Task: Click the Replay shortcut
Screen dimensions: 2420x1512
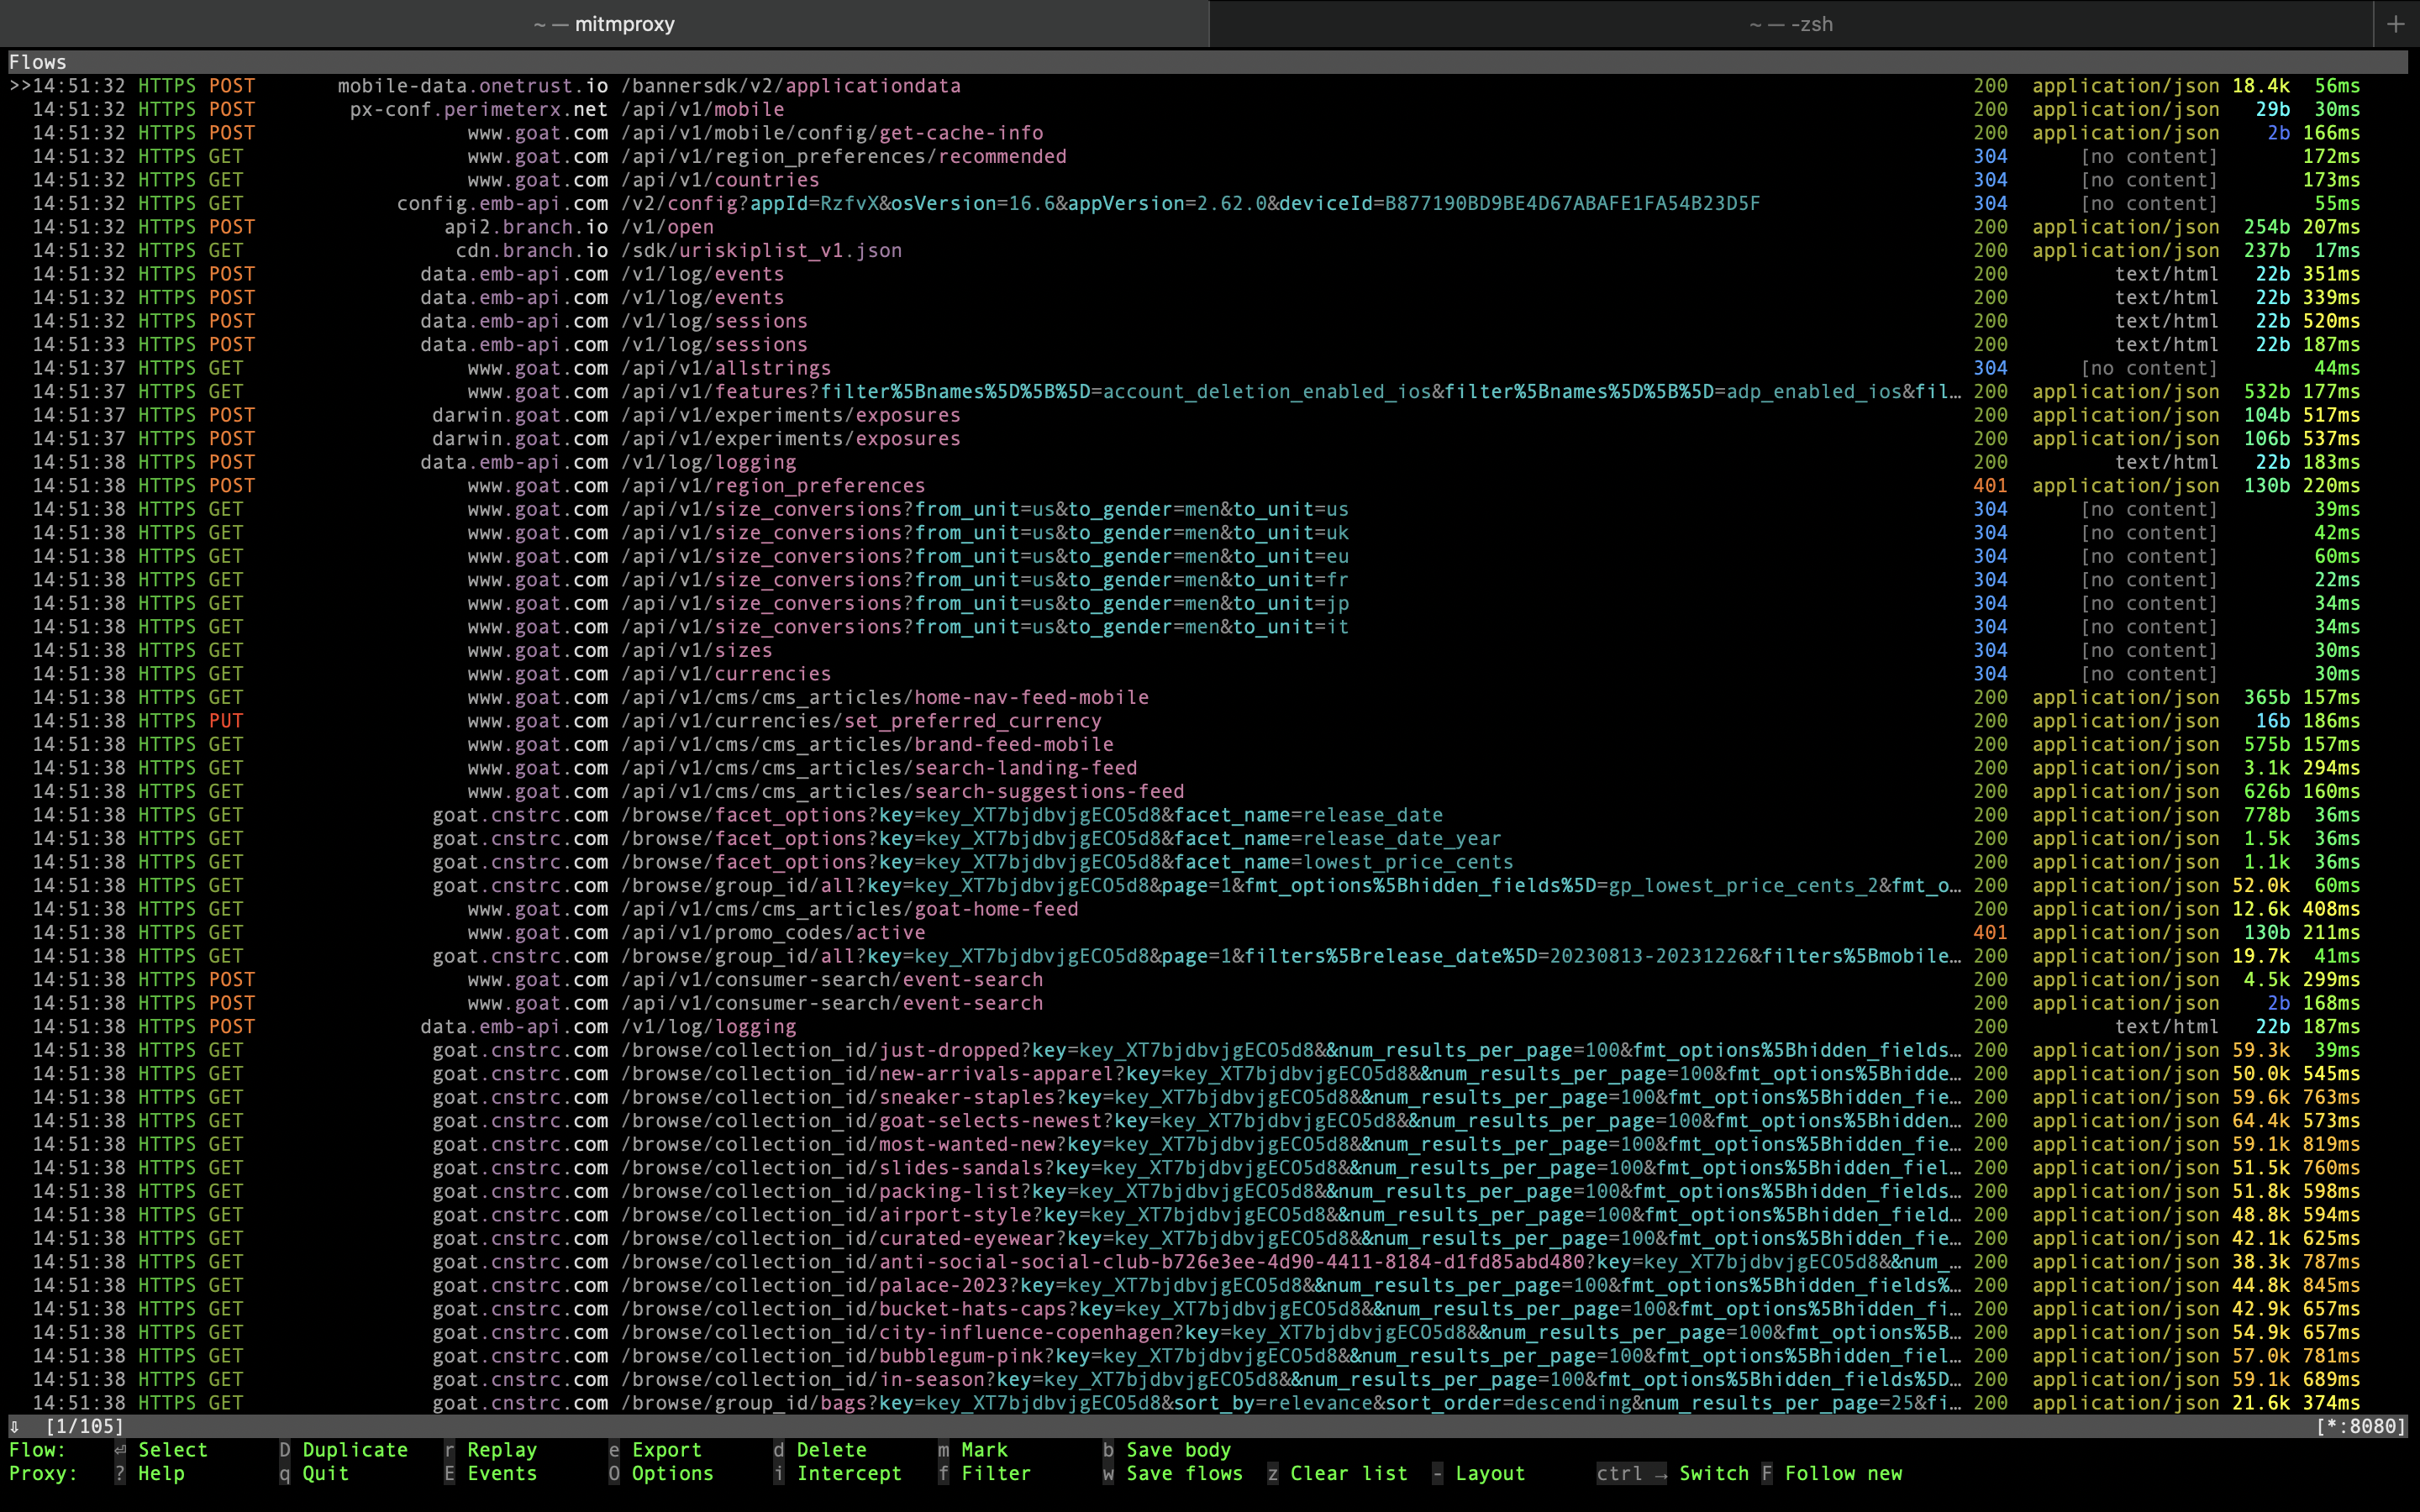Action: (x=490, y=1450)
